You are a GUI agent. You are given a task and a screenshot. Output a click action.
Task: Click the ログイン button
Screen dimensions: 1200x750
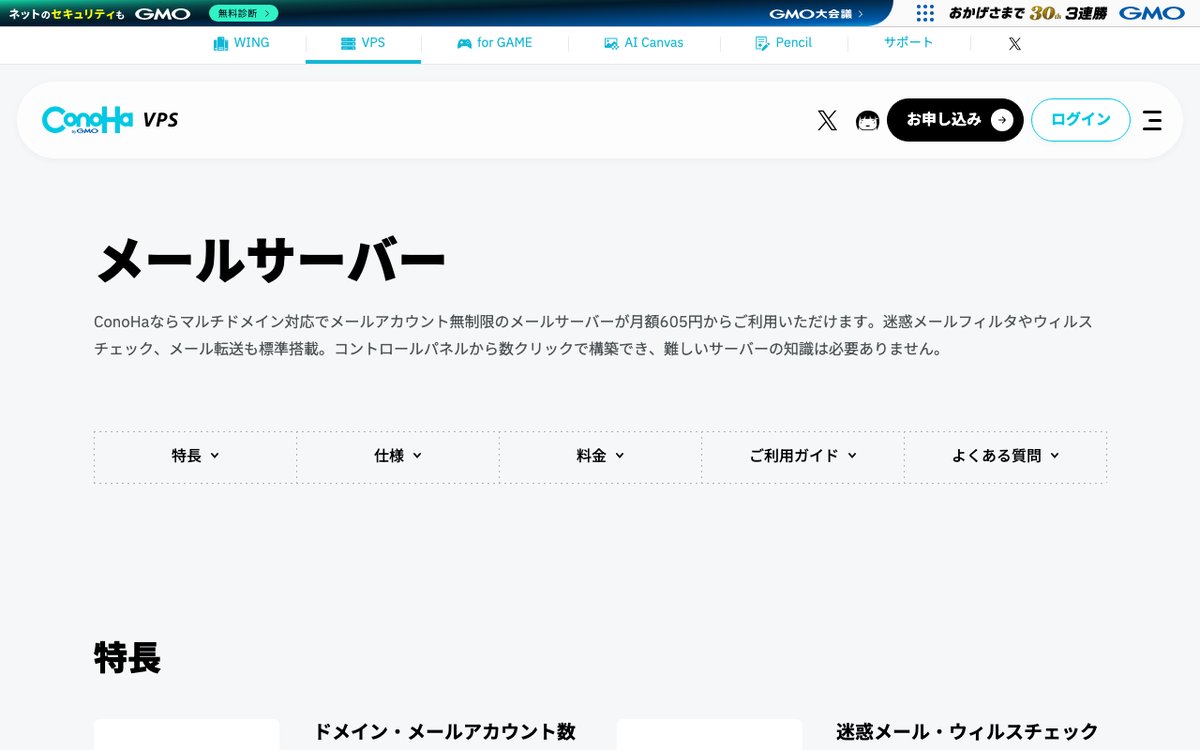1081,120
